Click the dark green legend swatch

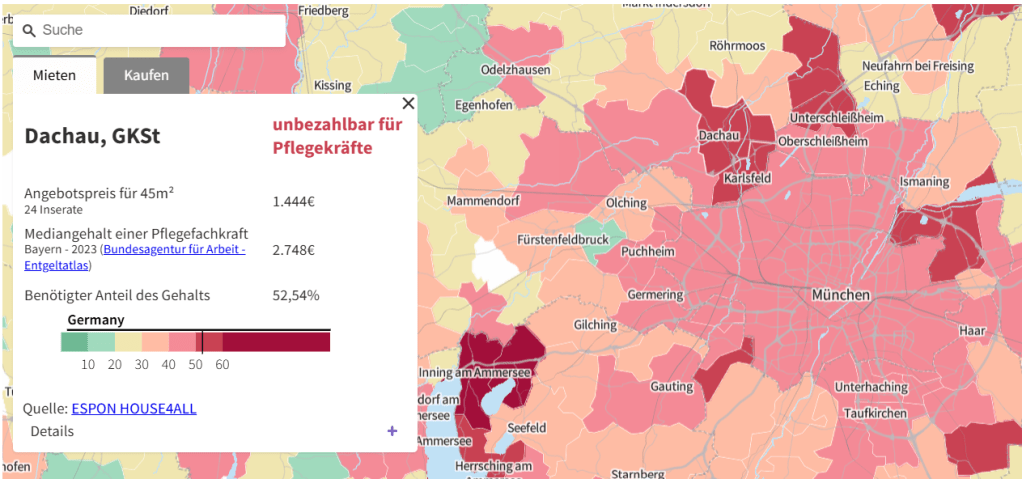74,342
